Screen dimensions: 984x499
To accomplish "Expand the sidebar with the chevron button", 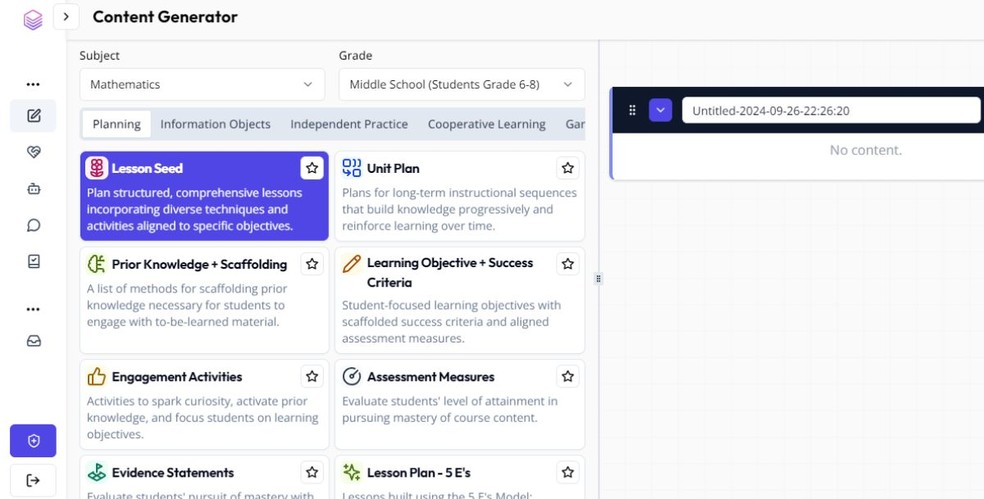I will point(66,16).
